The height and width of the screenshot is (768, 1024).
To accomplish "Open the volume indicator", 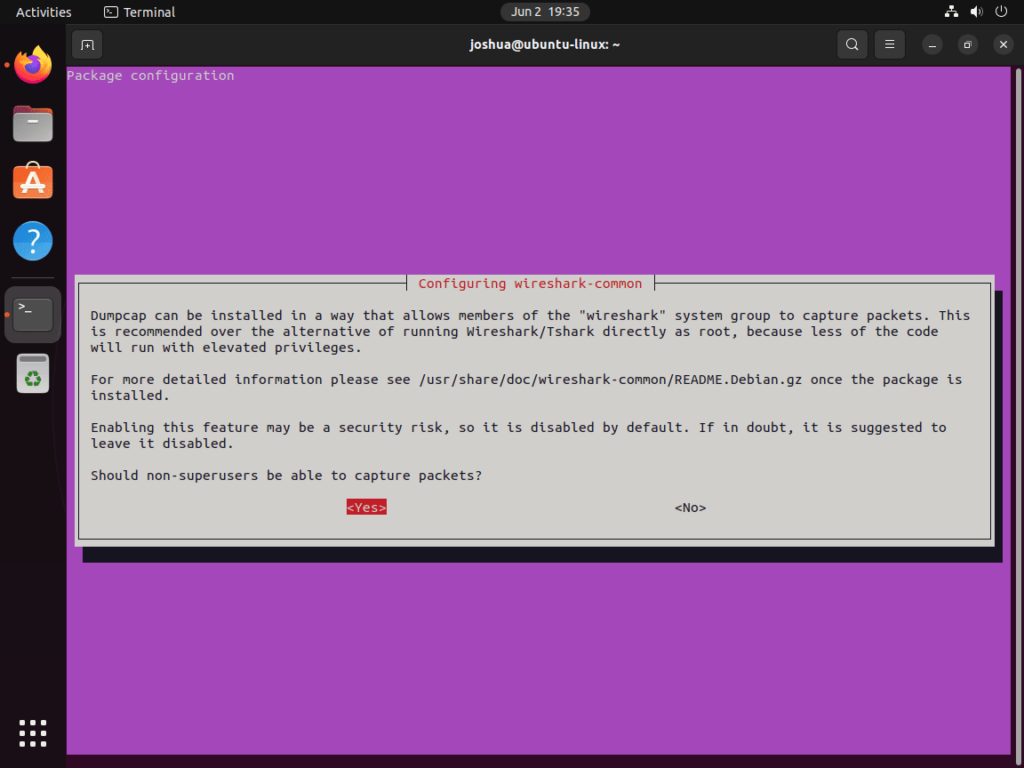I will (976, 12).
